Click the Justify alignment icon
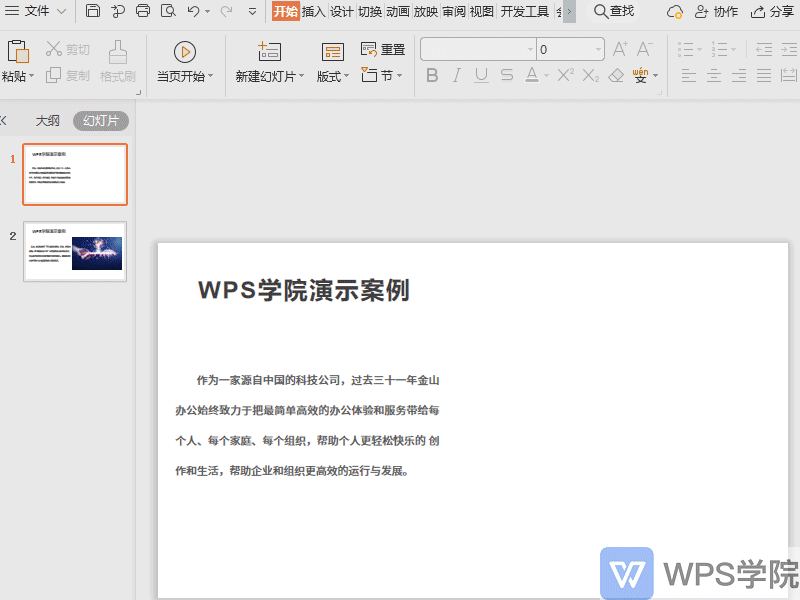 click(x=764, y=76)
